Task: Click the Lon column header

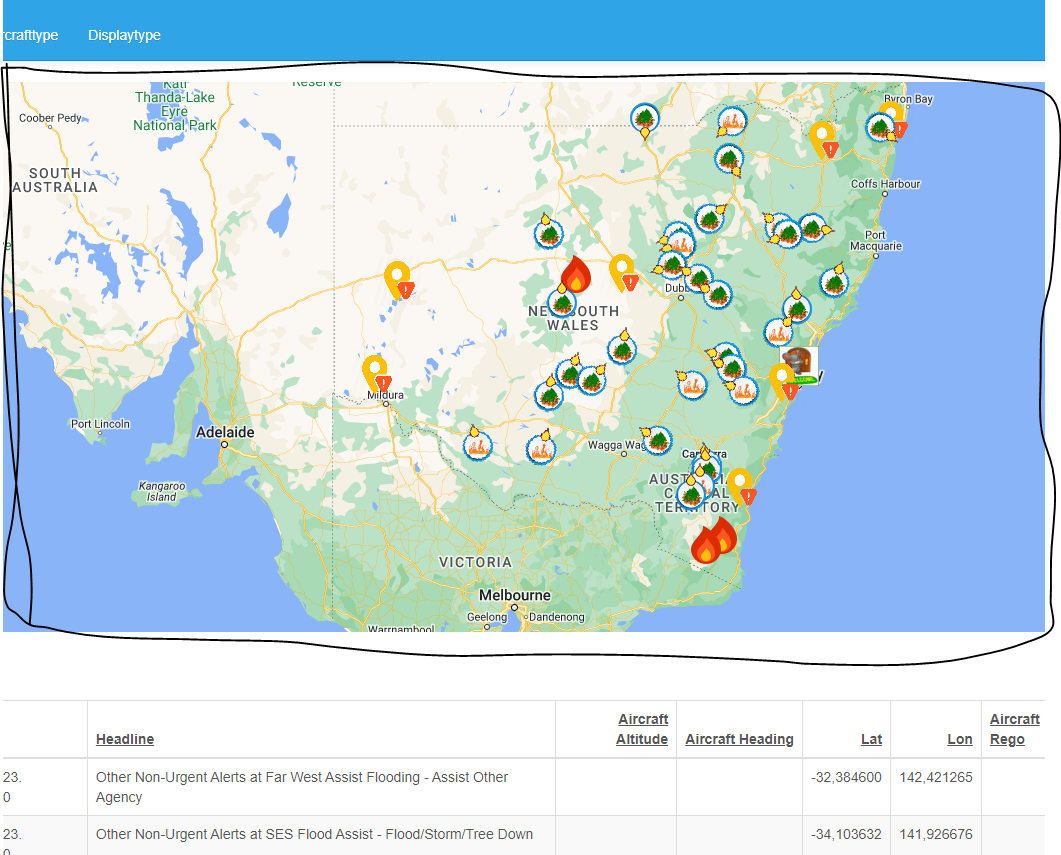Action: click(959, 739)
